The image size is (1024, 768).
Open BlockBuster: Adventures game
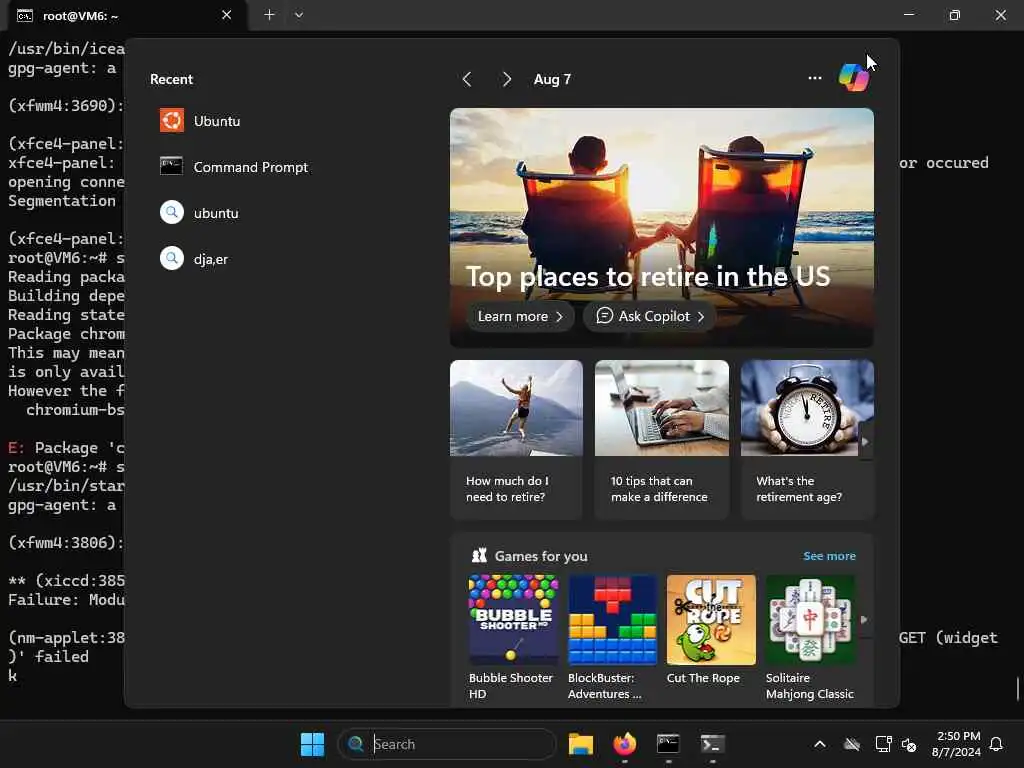click(613, 637)
